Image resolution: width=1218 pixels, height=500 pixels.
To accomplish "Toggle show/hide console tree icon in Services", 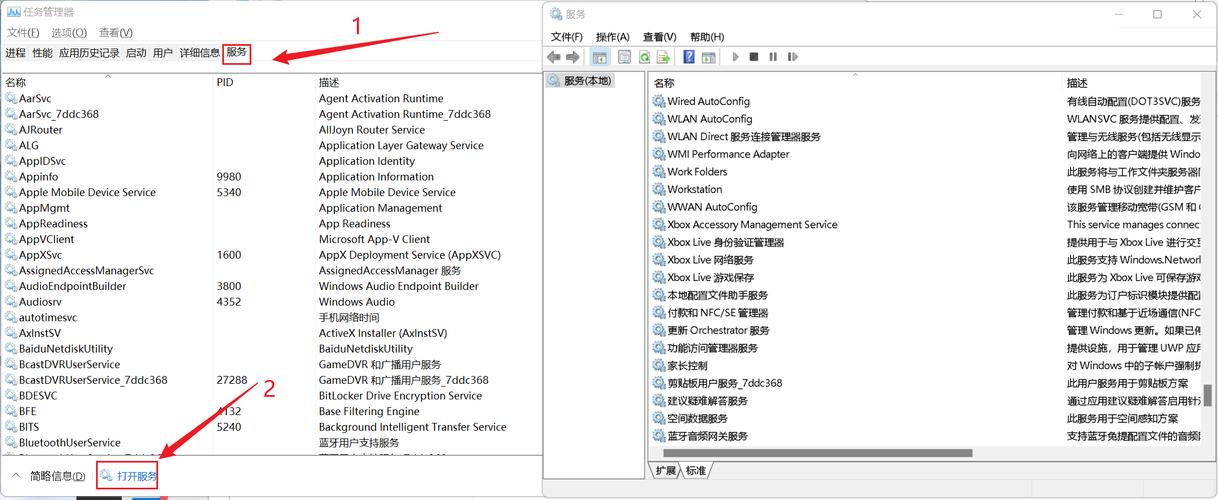I will pos(600,57).
